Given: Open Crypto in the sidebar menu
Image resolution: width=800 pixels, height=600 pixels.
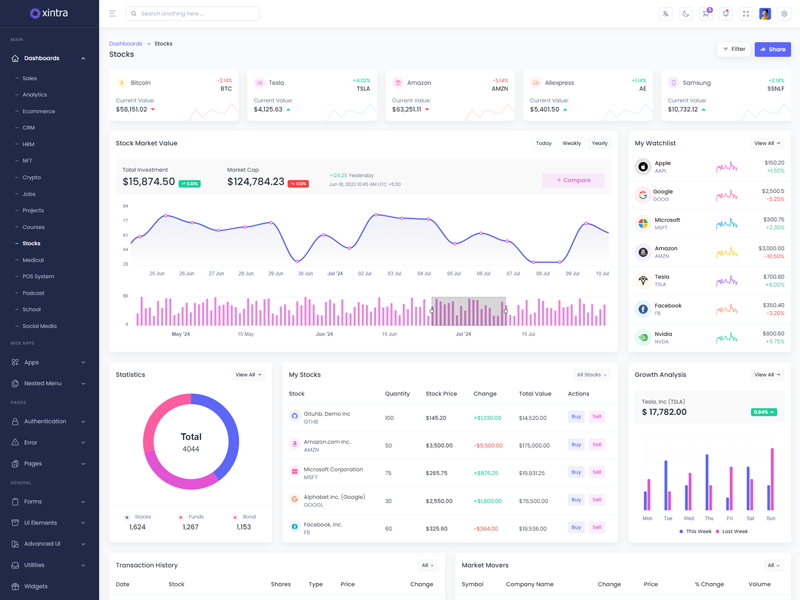Looking at the screenshot, I should tap(32, 177).
